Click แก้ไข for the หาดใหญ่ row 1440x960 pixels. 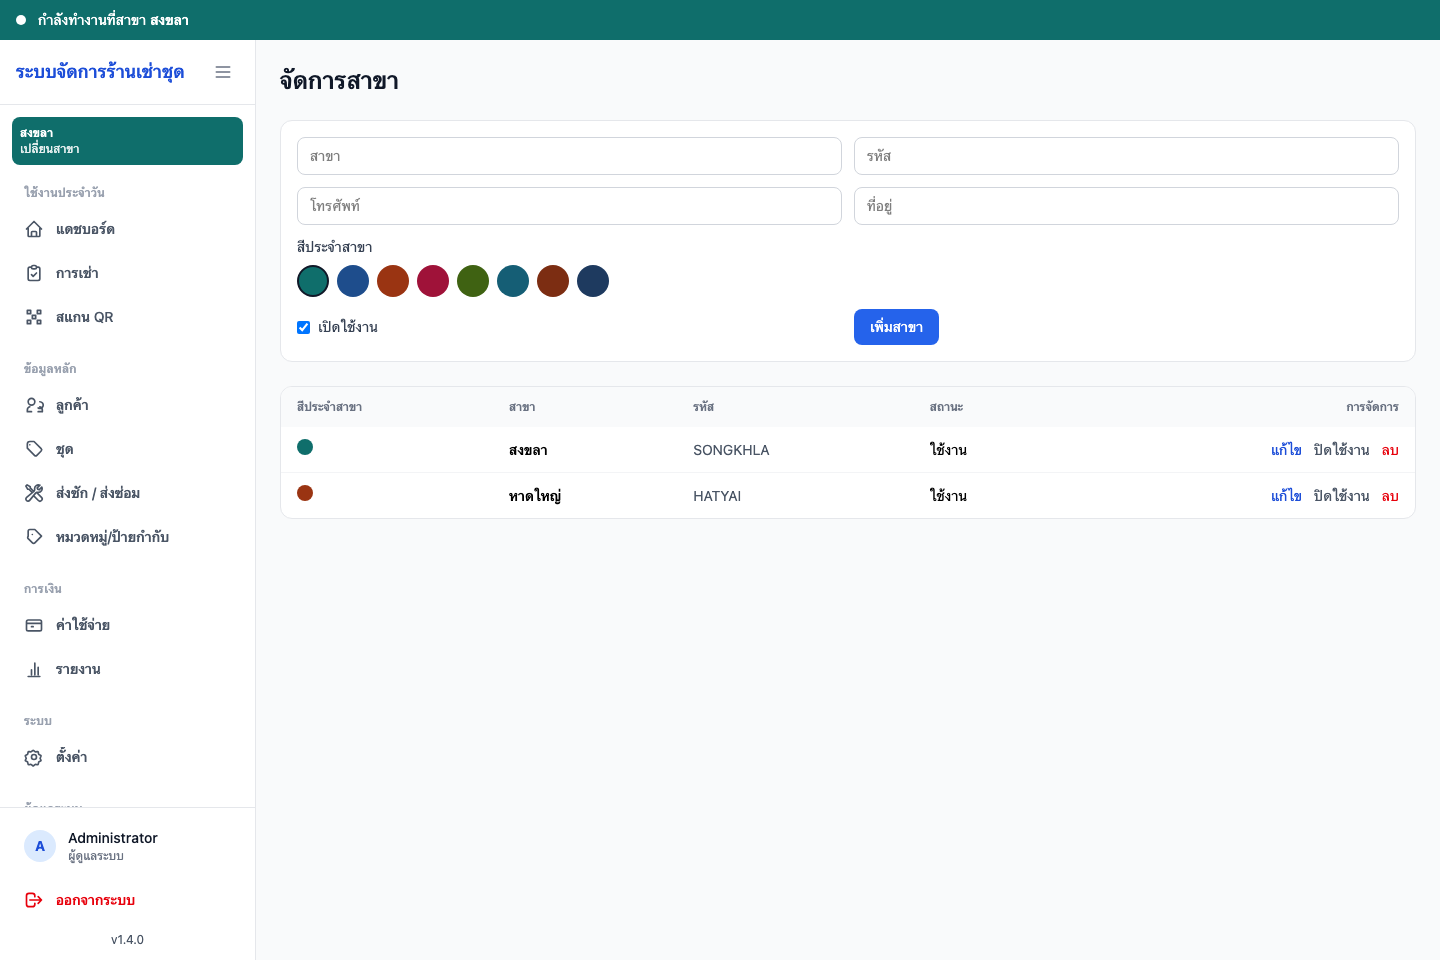point(1286,496)
